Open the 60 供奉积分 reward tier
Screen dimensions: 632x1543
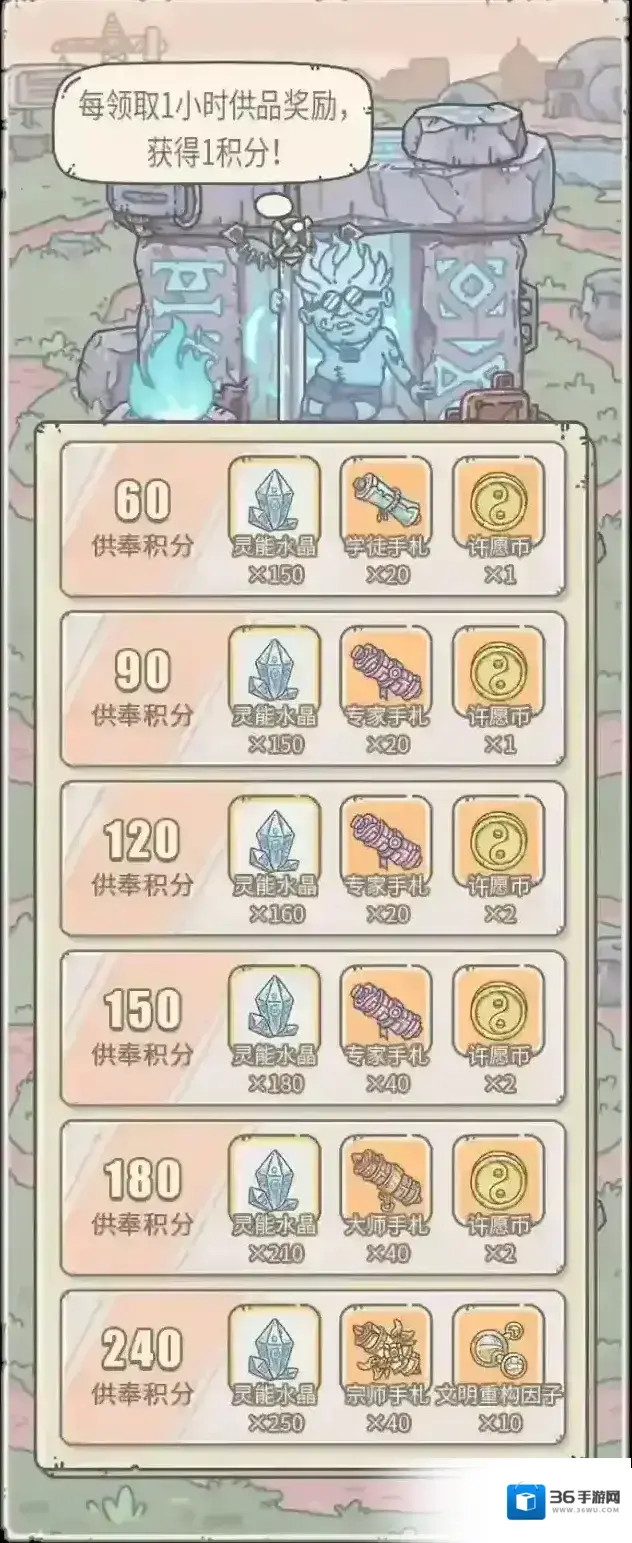coord(313,520)
